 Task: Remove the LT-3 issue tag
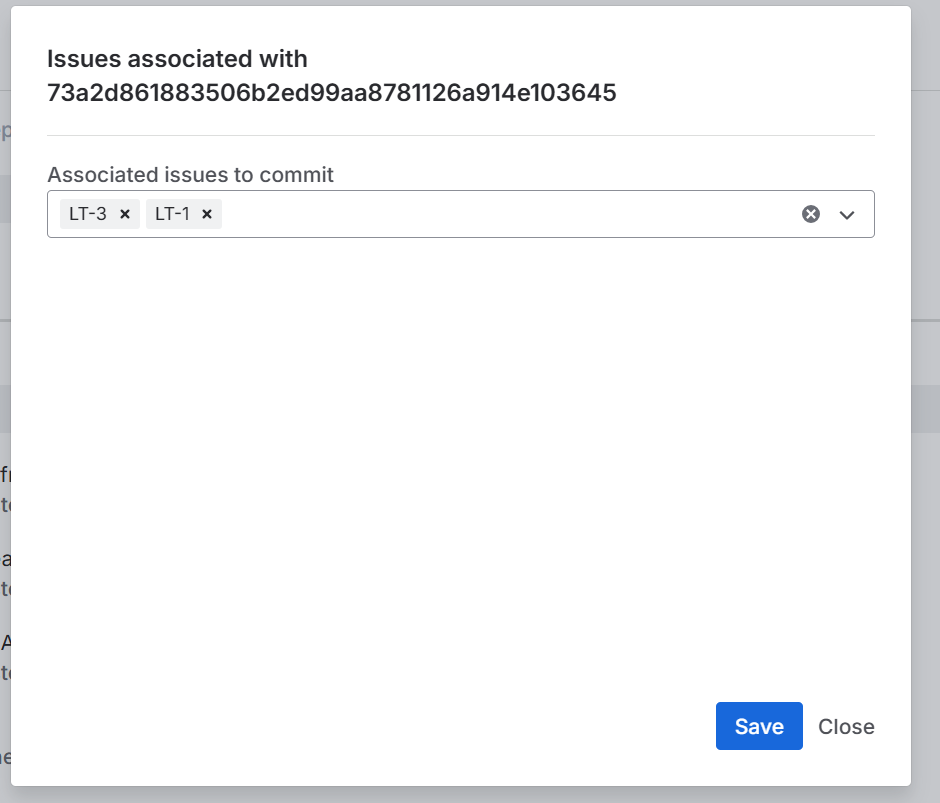coord(125,214)
